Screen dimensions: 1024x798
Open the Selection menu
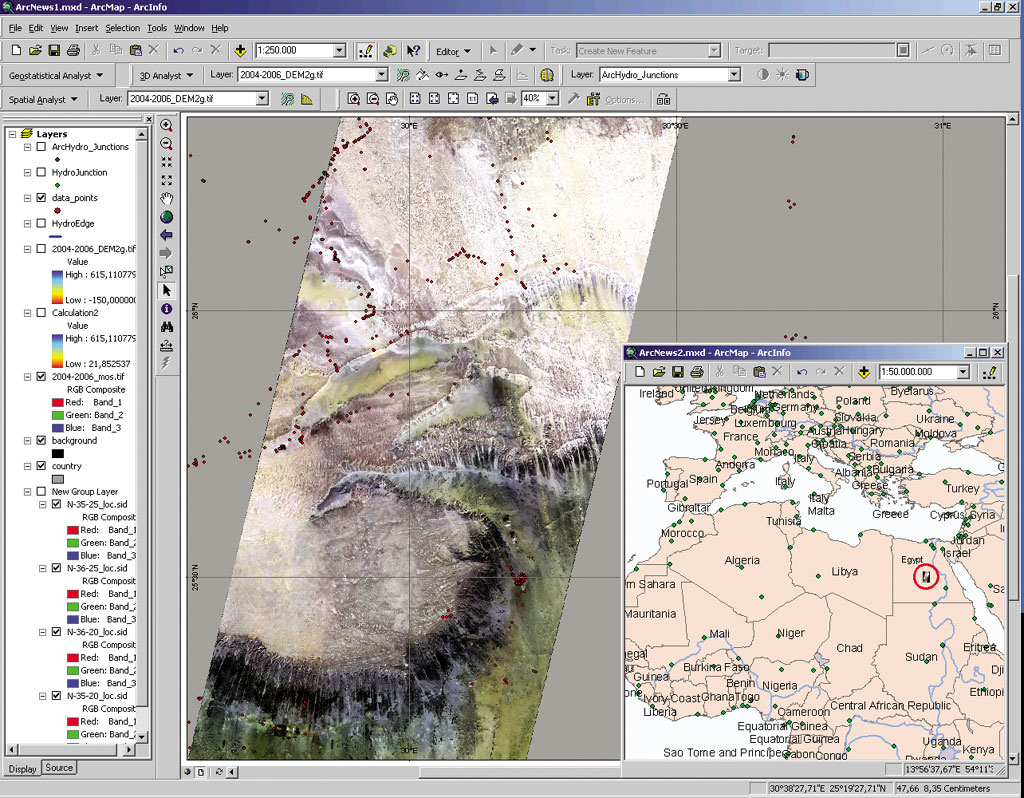(x=122, y=28)
